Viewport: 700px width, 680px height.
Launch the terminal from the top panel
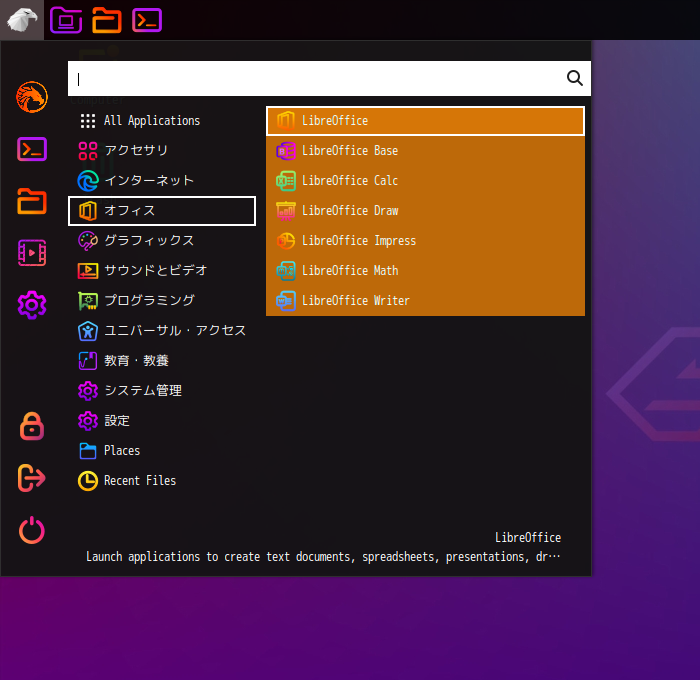[x=147, y=20]
